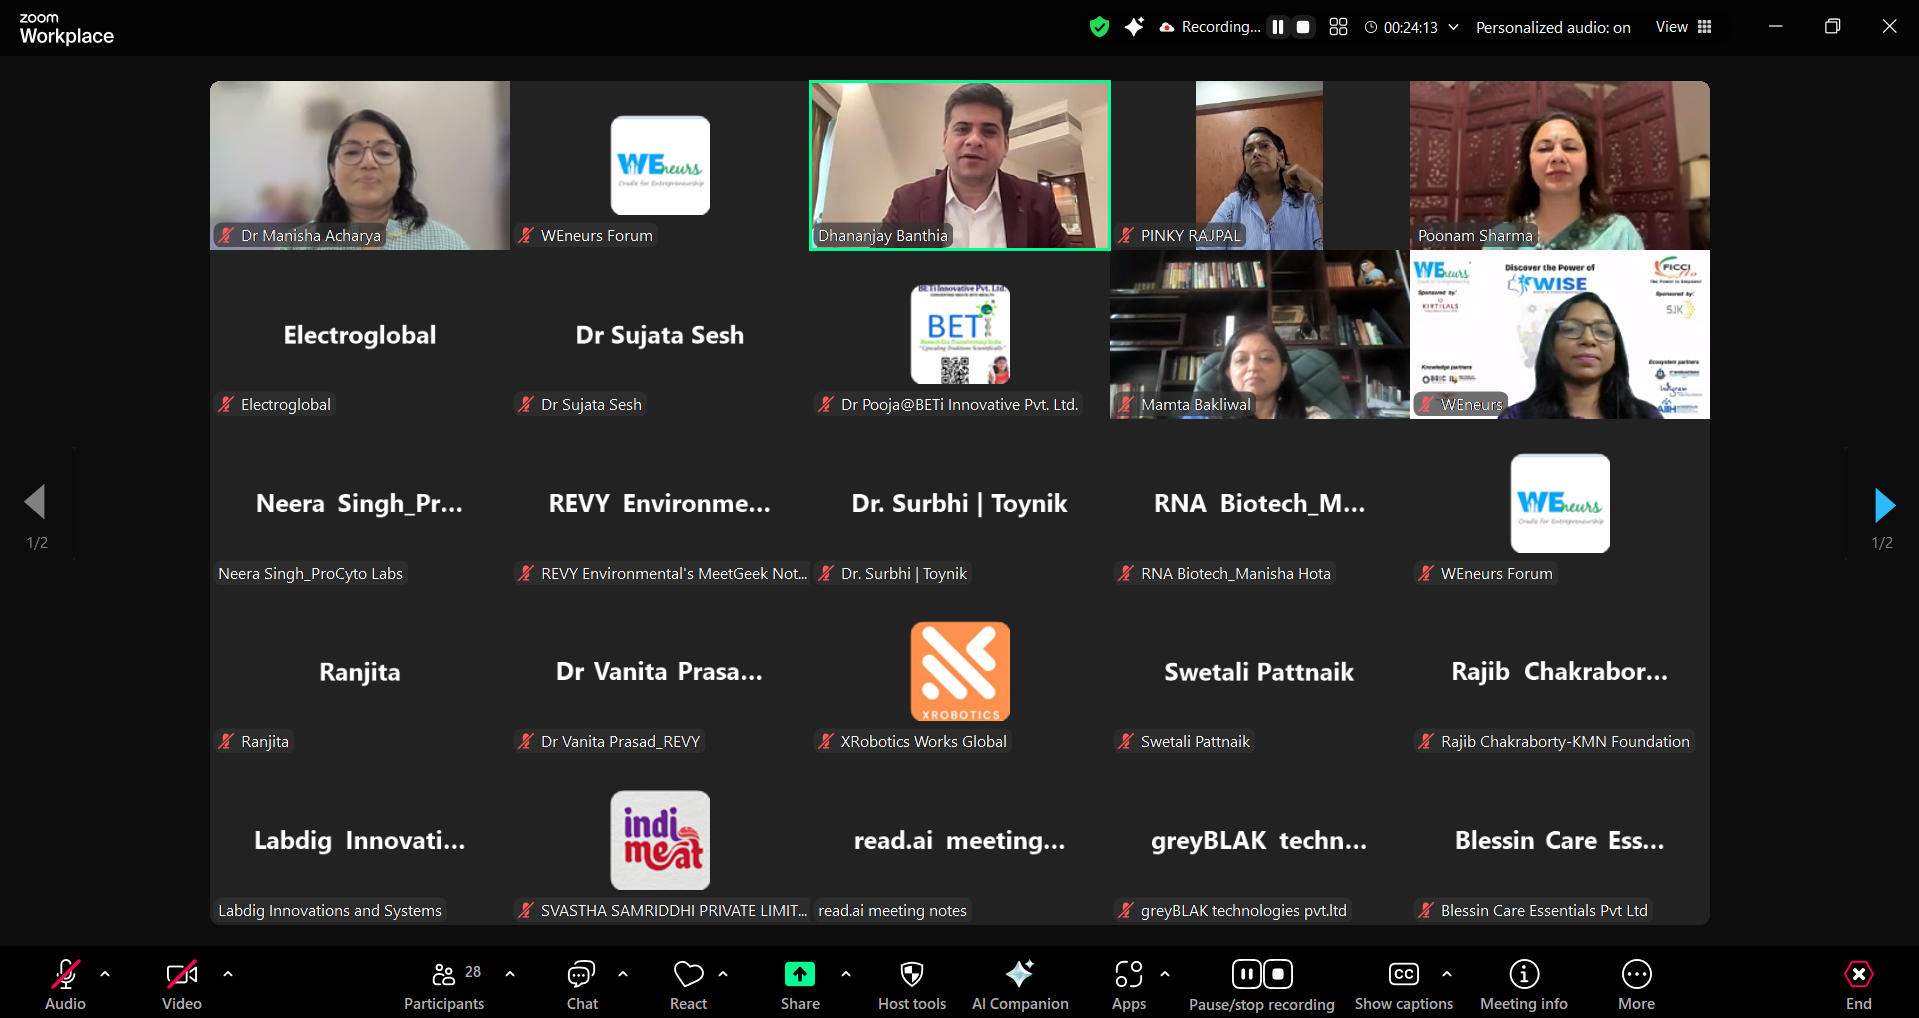Viewport: 1919px width, 1018px height.
Task: Toggle Show captions button
Action: [x=1403, y=985]
